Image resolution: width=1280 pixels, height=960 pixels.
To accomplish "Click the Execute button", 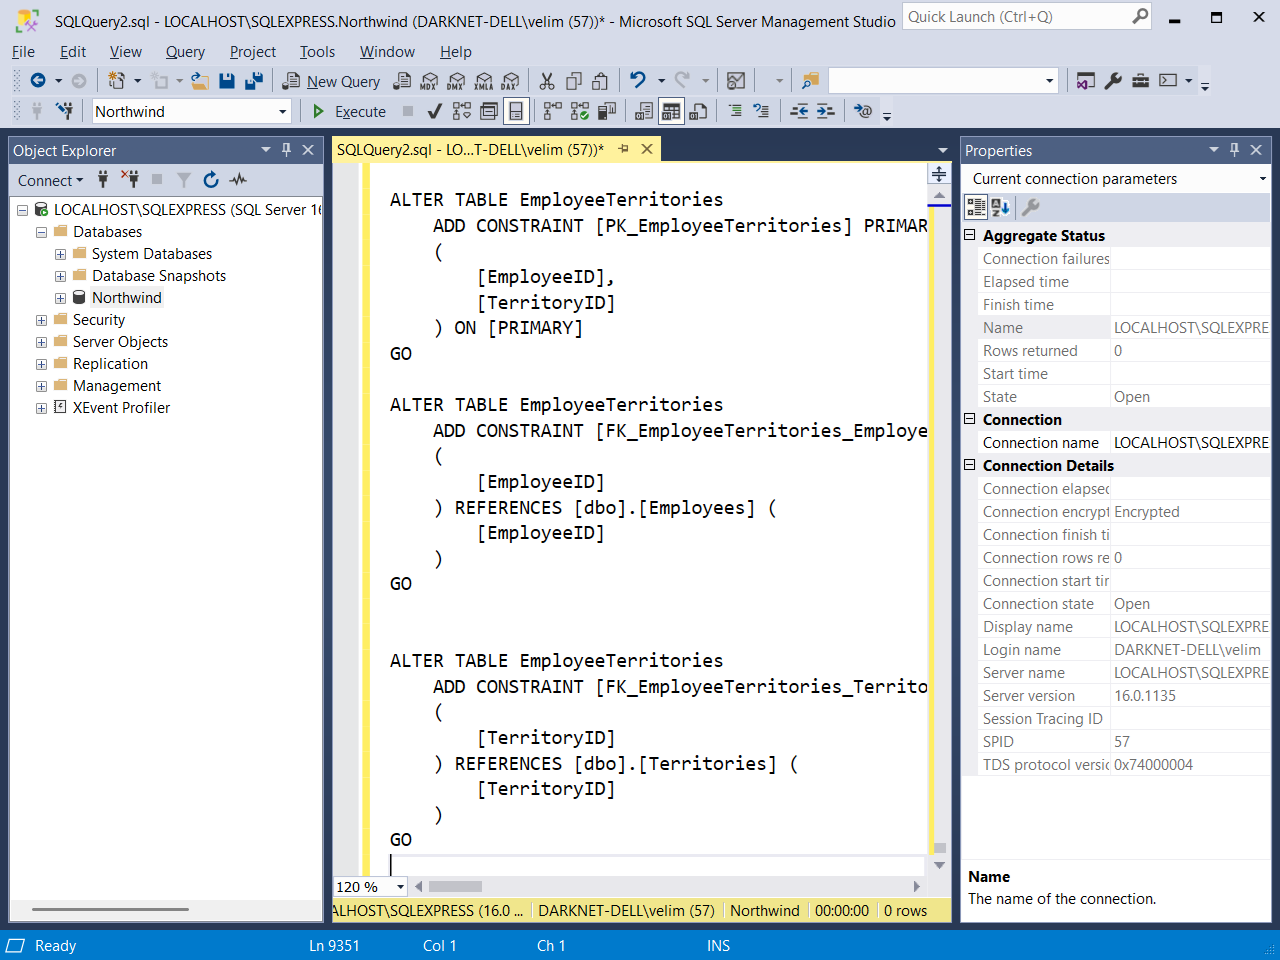I will 349,112.
